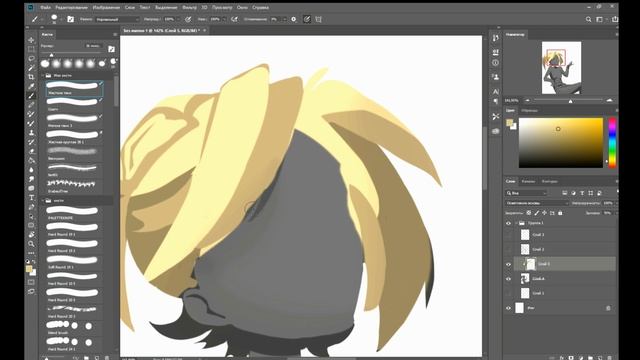Image resolution: width=640 pixels, height=360 pixels.
Task: Open the workspace switcher icon
Action: point(600,19)
